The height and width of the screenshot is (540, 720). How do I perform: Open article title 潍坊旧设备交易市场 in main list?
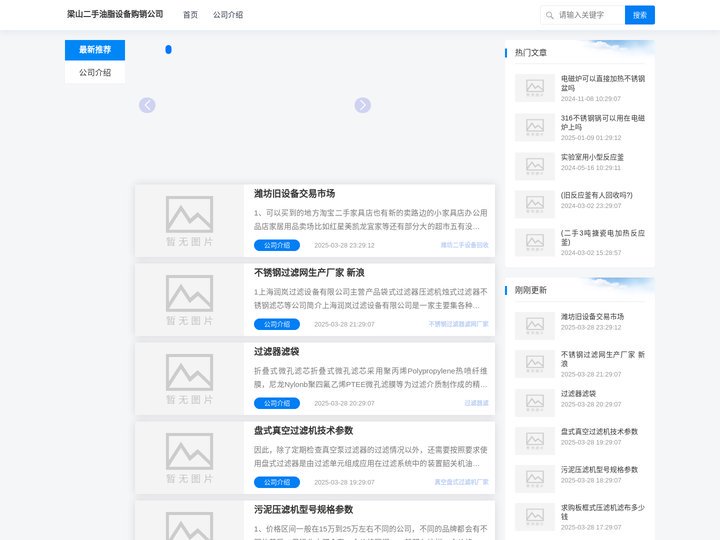[x=294, y=193]
